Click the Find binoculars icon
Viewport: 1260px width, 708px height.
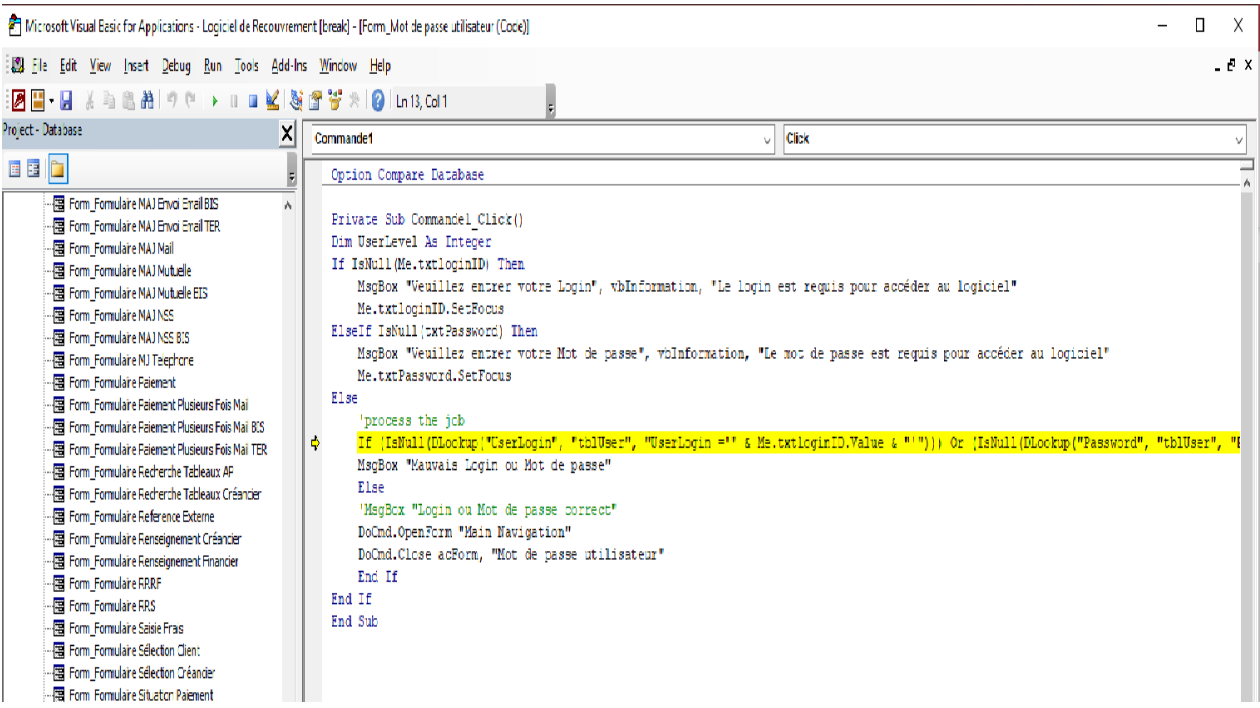tap(147, 101)
